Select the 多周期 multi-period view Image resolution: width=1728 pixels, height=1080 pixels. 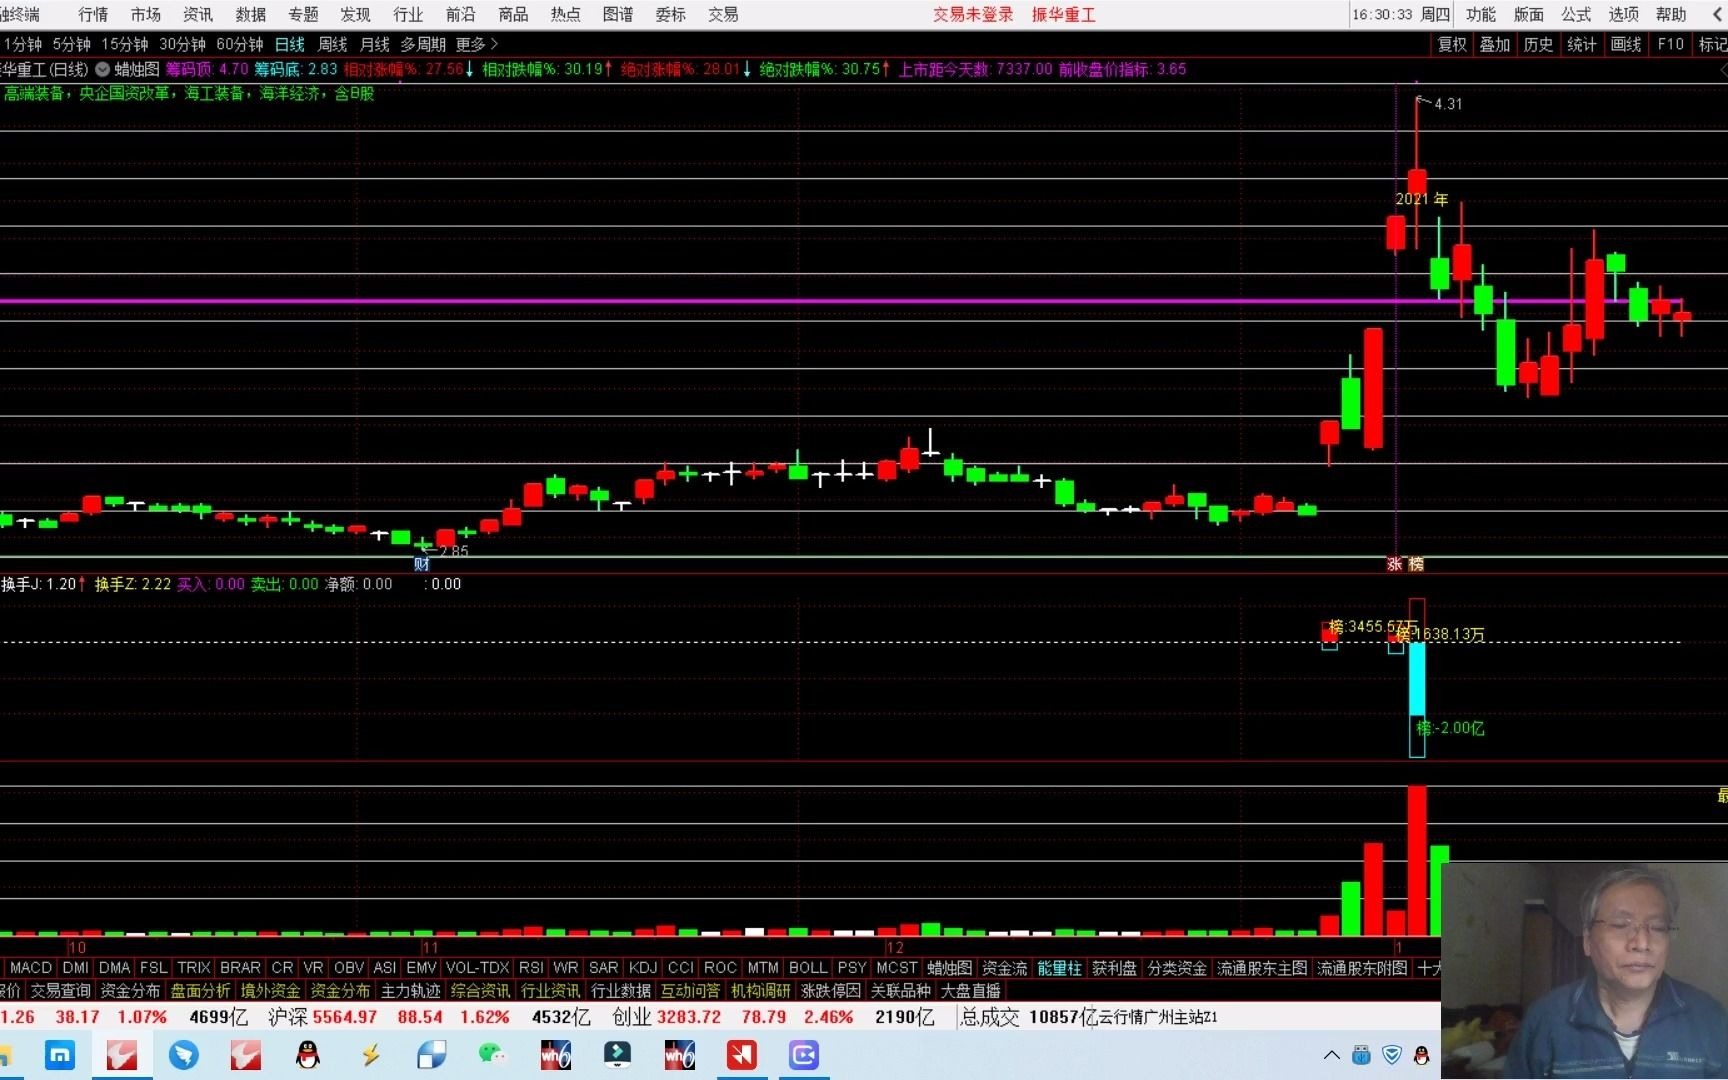pyautogui.click(x=423, y=45)
